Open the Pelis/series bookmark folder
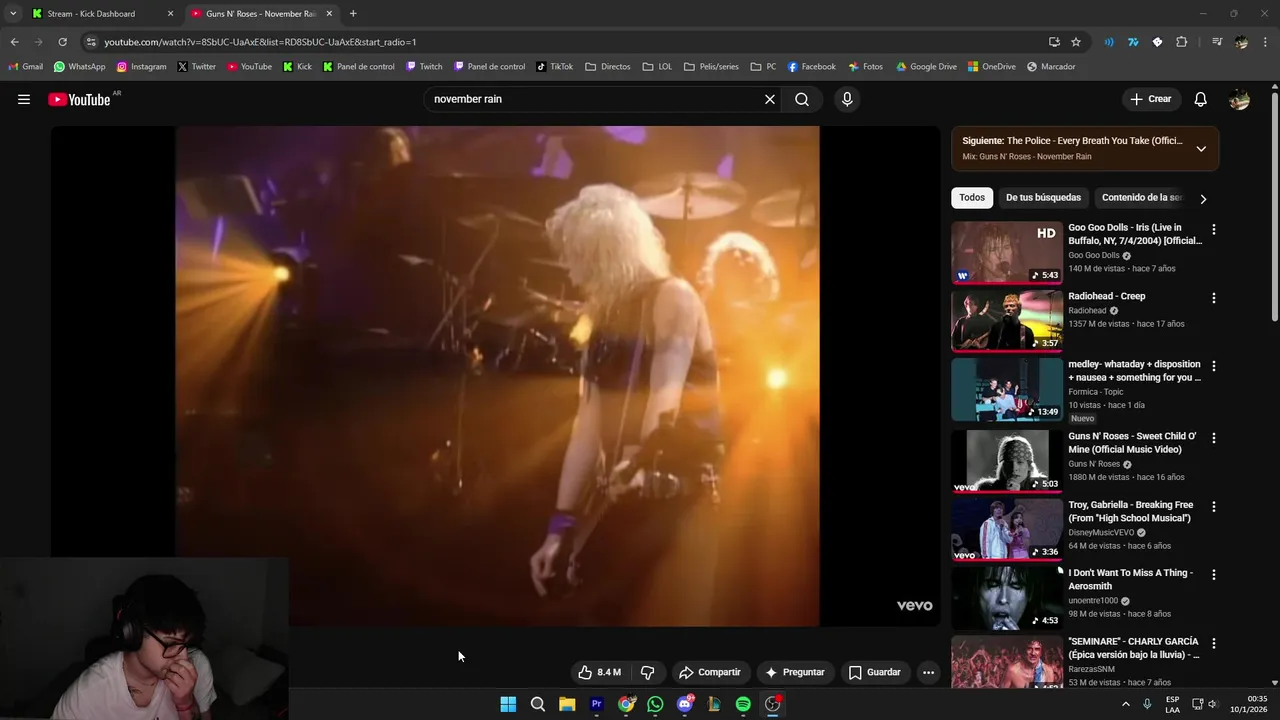The width and height of the screenshot is (1280, 720). (711, 67)
